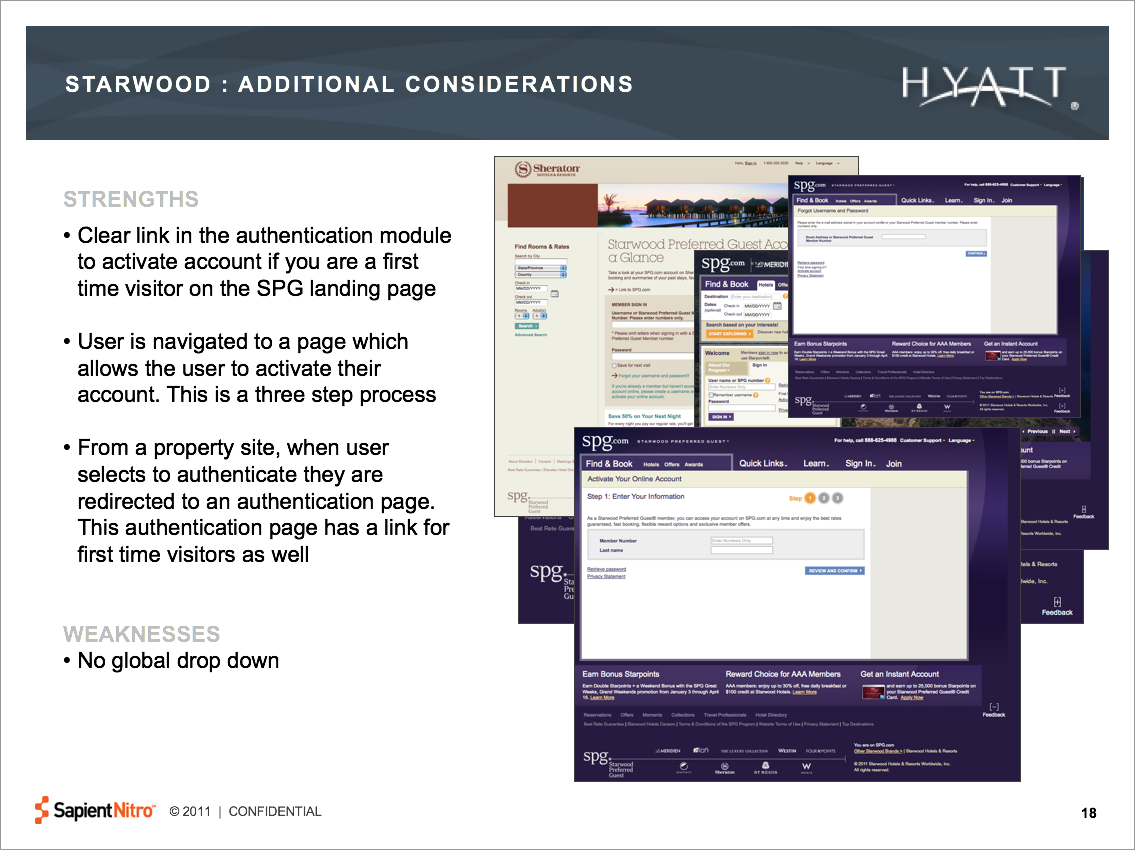Tick the 'Remember username' checkbox

[x=711, y=396]
